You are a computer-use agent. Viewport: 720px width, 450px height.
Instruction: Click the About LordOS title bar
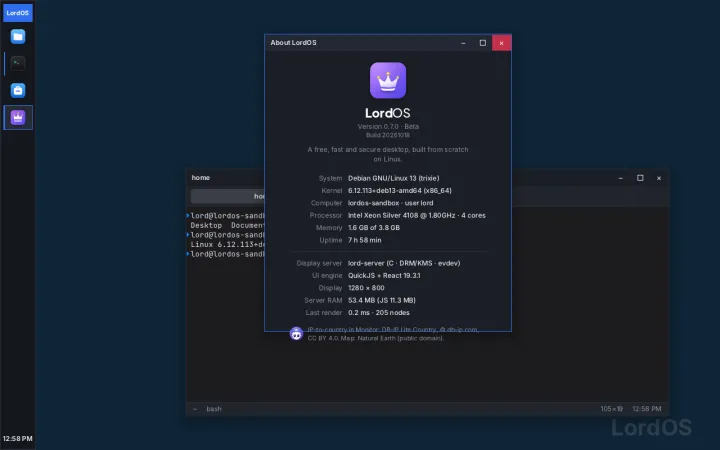[358, 43]
